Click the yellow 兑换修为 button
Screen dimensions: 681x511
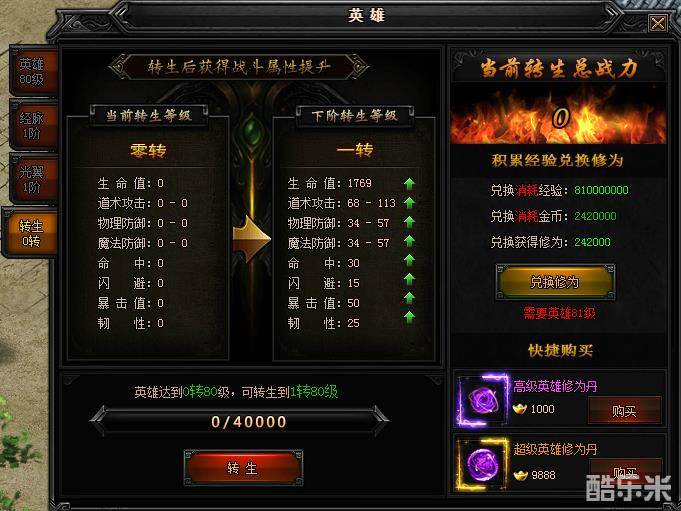pyautogui.click(x=555, y=282)
